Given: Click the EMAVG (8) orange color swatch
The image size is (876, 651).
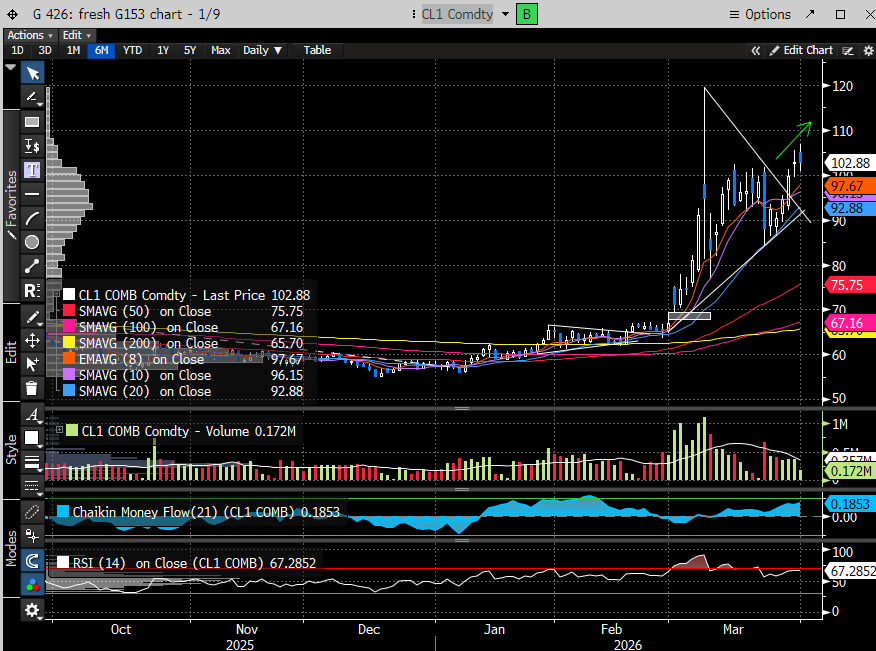Looking at the screenshot, I should click(x=69, y=359).
